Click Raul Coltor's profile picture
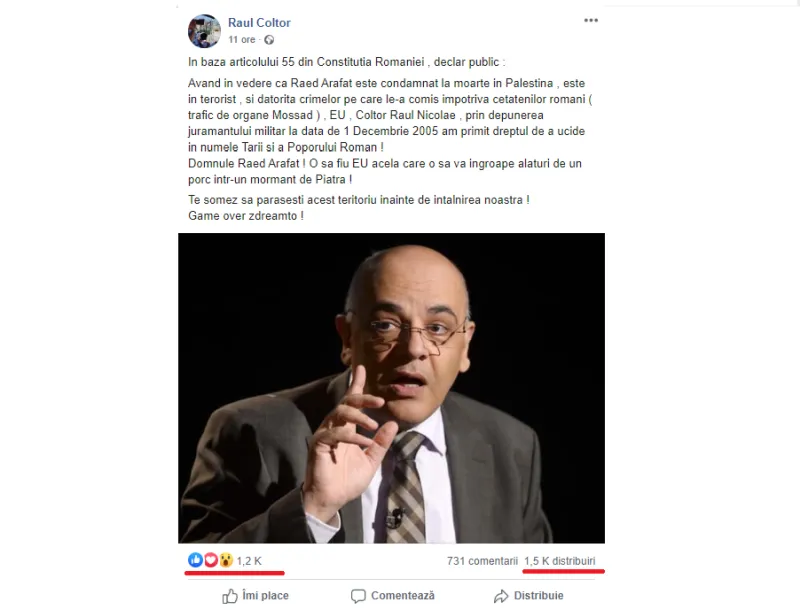 point(205,31)
